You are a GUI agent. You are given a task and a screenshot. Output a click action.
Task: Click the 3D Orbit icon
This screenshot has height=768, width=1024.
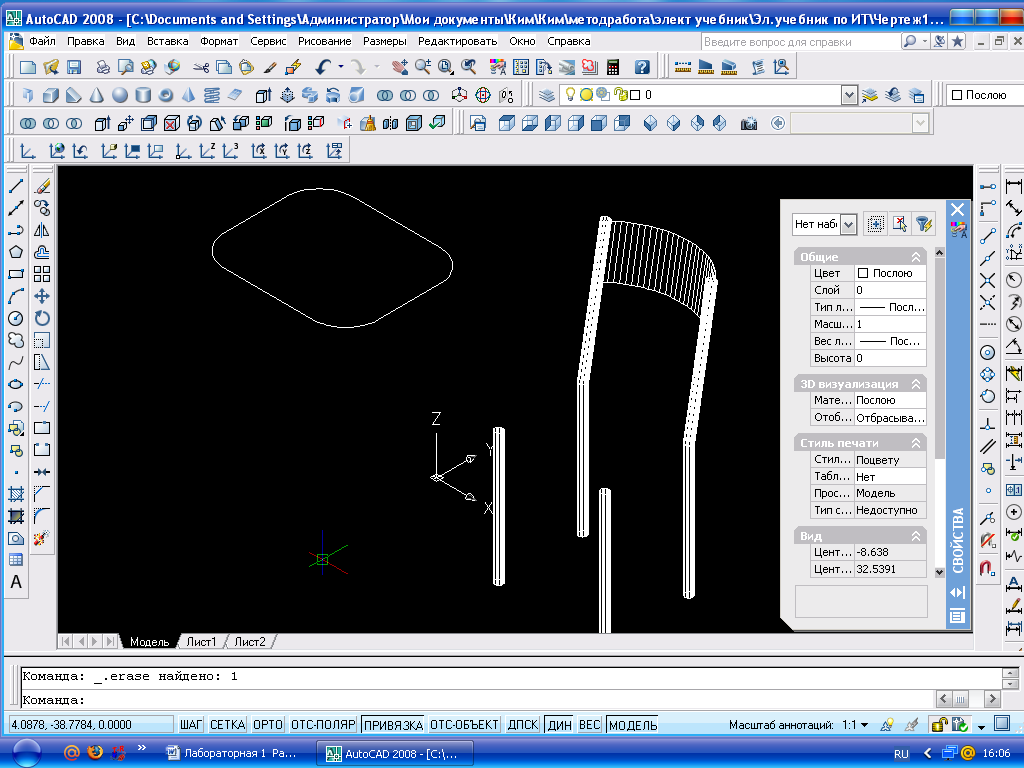point(483,95)
